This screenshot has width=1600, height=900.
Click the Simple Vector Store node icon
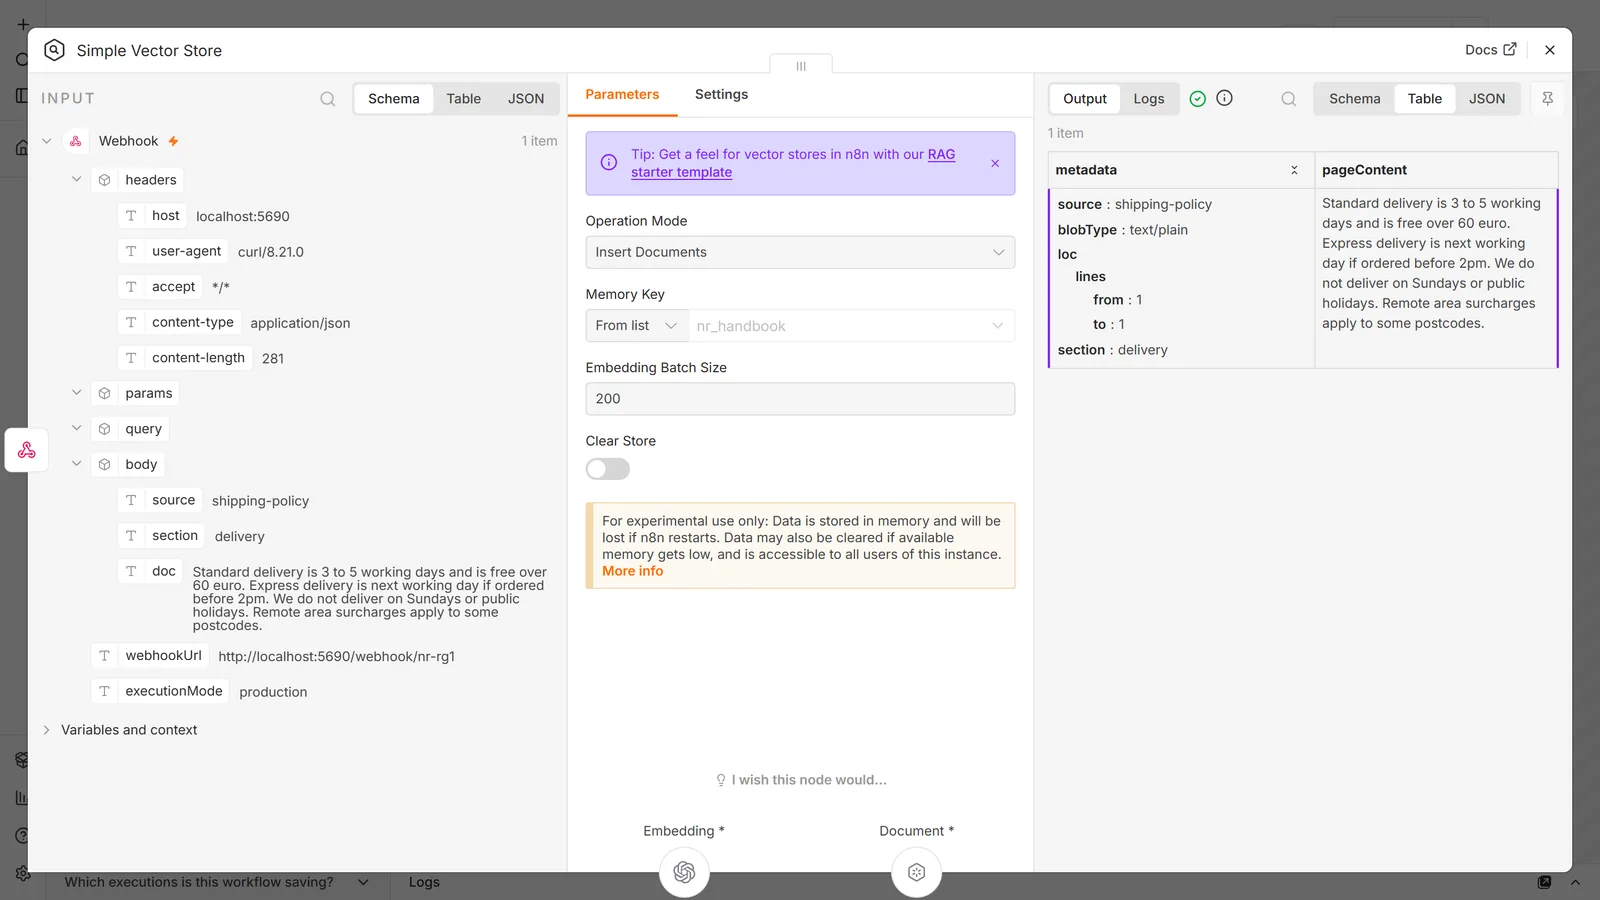55,50
